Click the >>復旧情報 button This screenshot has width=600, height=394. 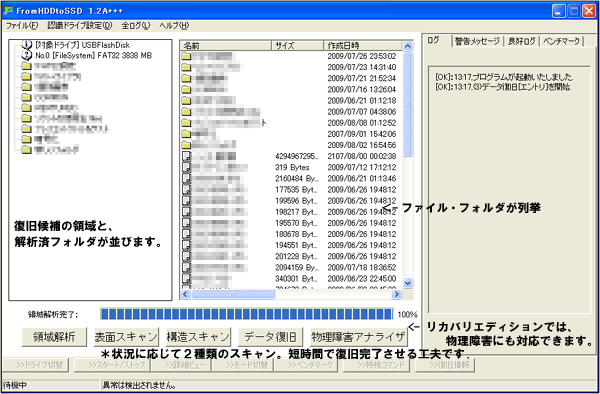pyautogui.click(x=445, y=365)
